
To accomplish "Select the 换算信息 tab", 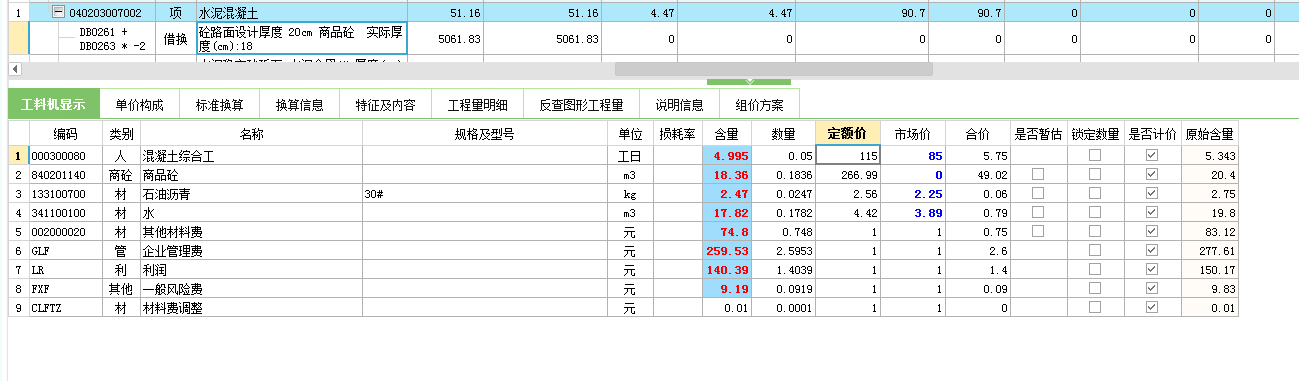I will click(299, 105).
